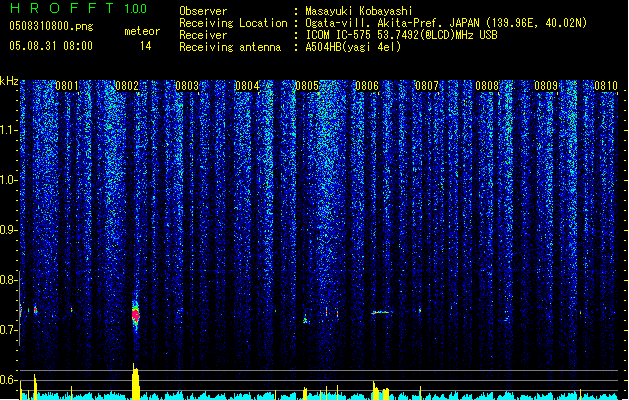This screenshot has height=400, width=629.
Task: Click the 0805 time marker
Action: tap(307, 86)
